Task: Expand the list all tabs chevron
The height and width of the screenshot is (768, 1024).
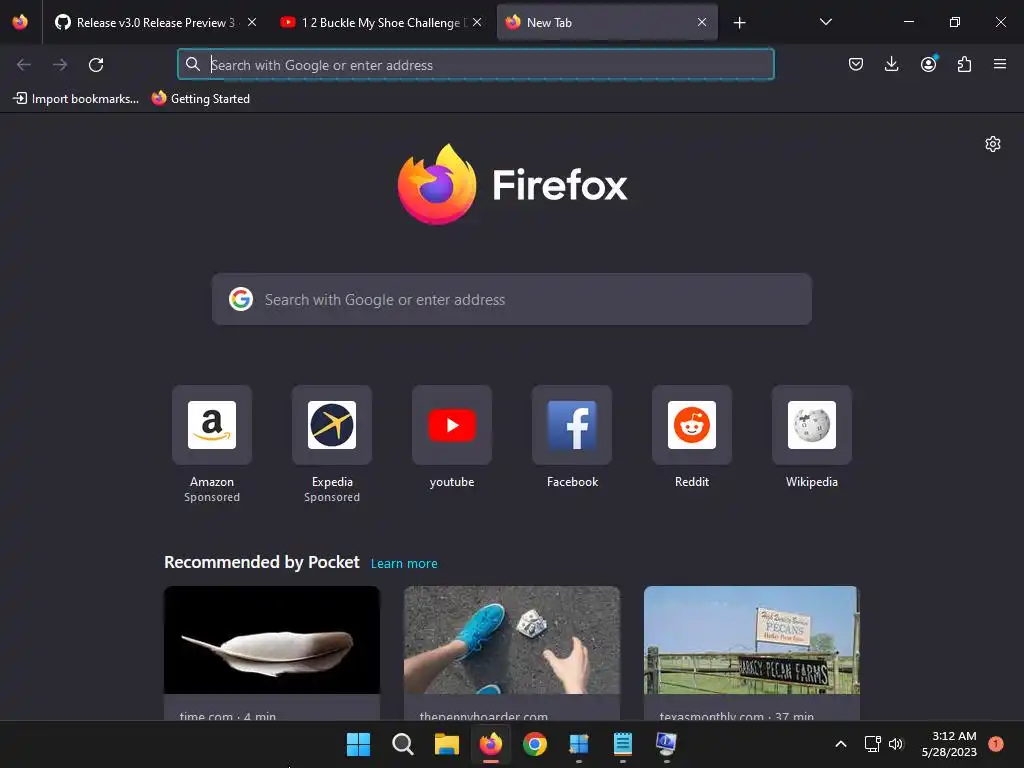Action: coord(825,22)
